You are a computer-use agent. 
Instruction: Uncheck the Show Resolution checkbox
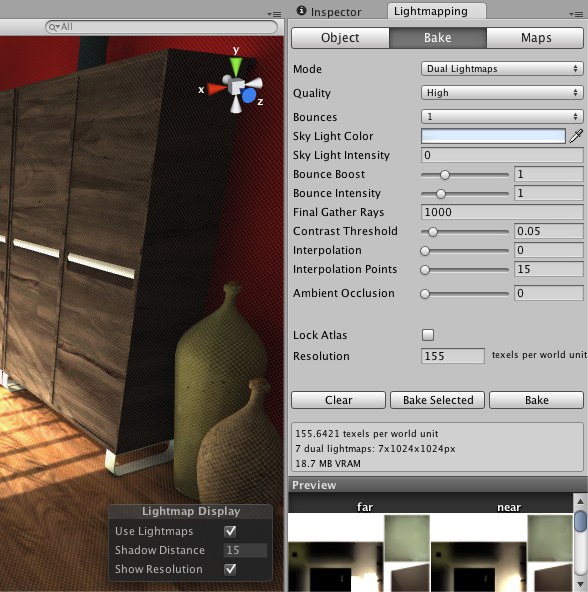click(x=230, y=569)
